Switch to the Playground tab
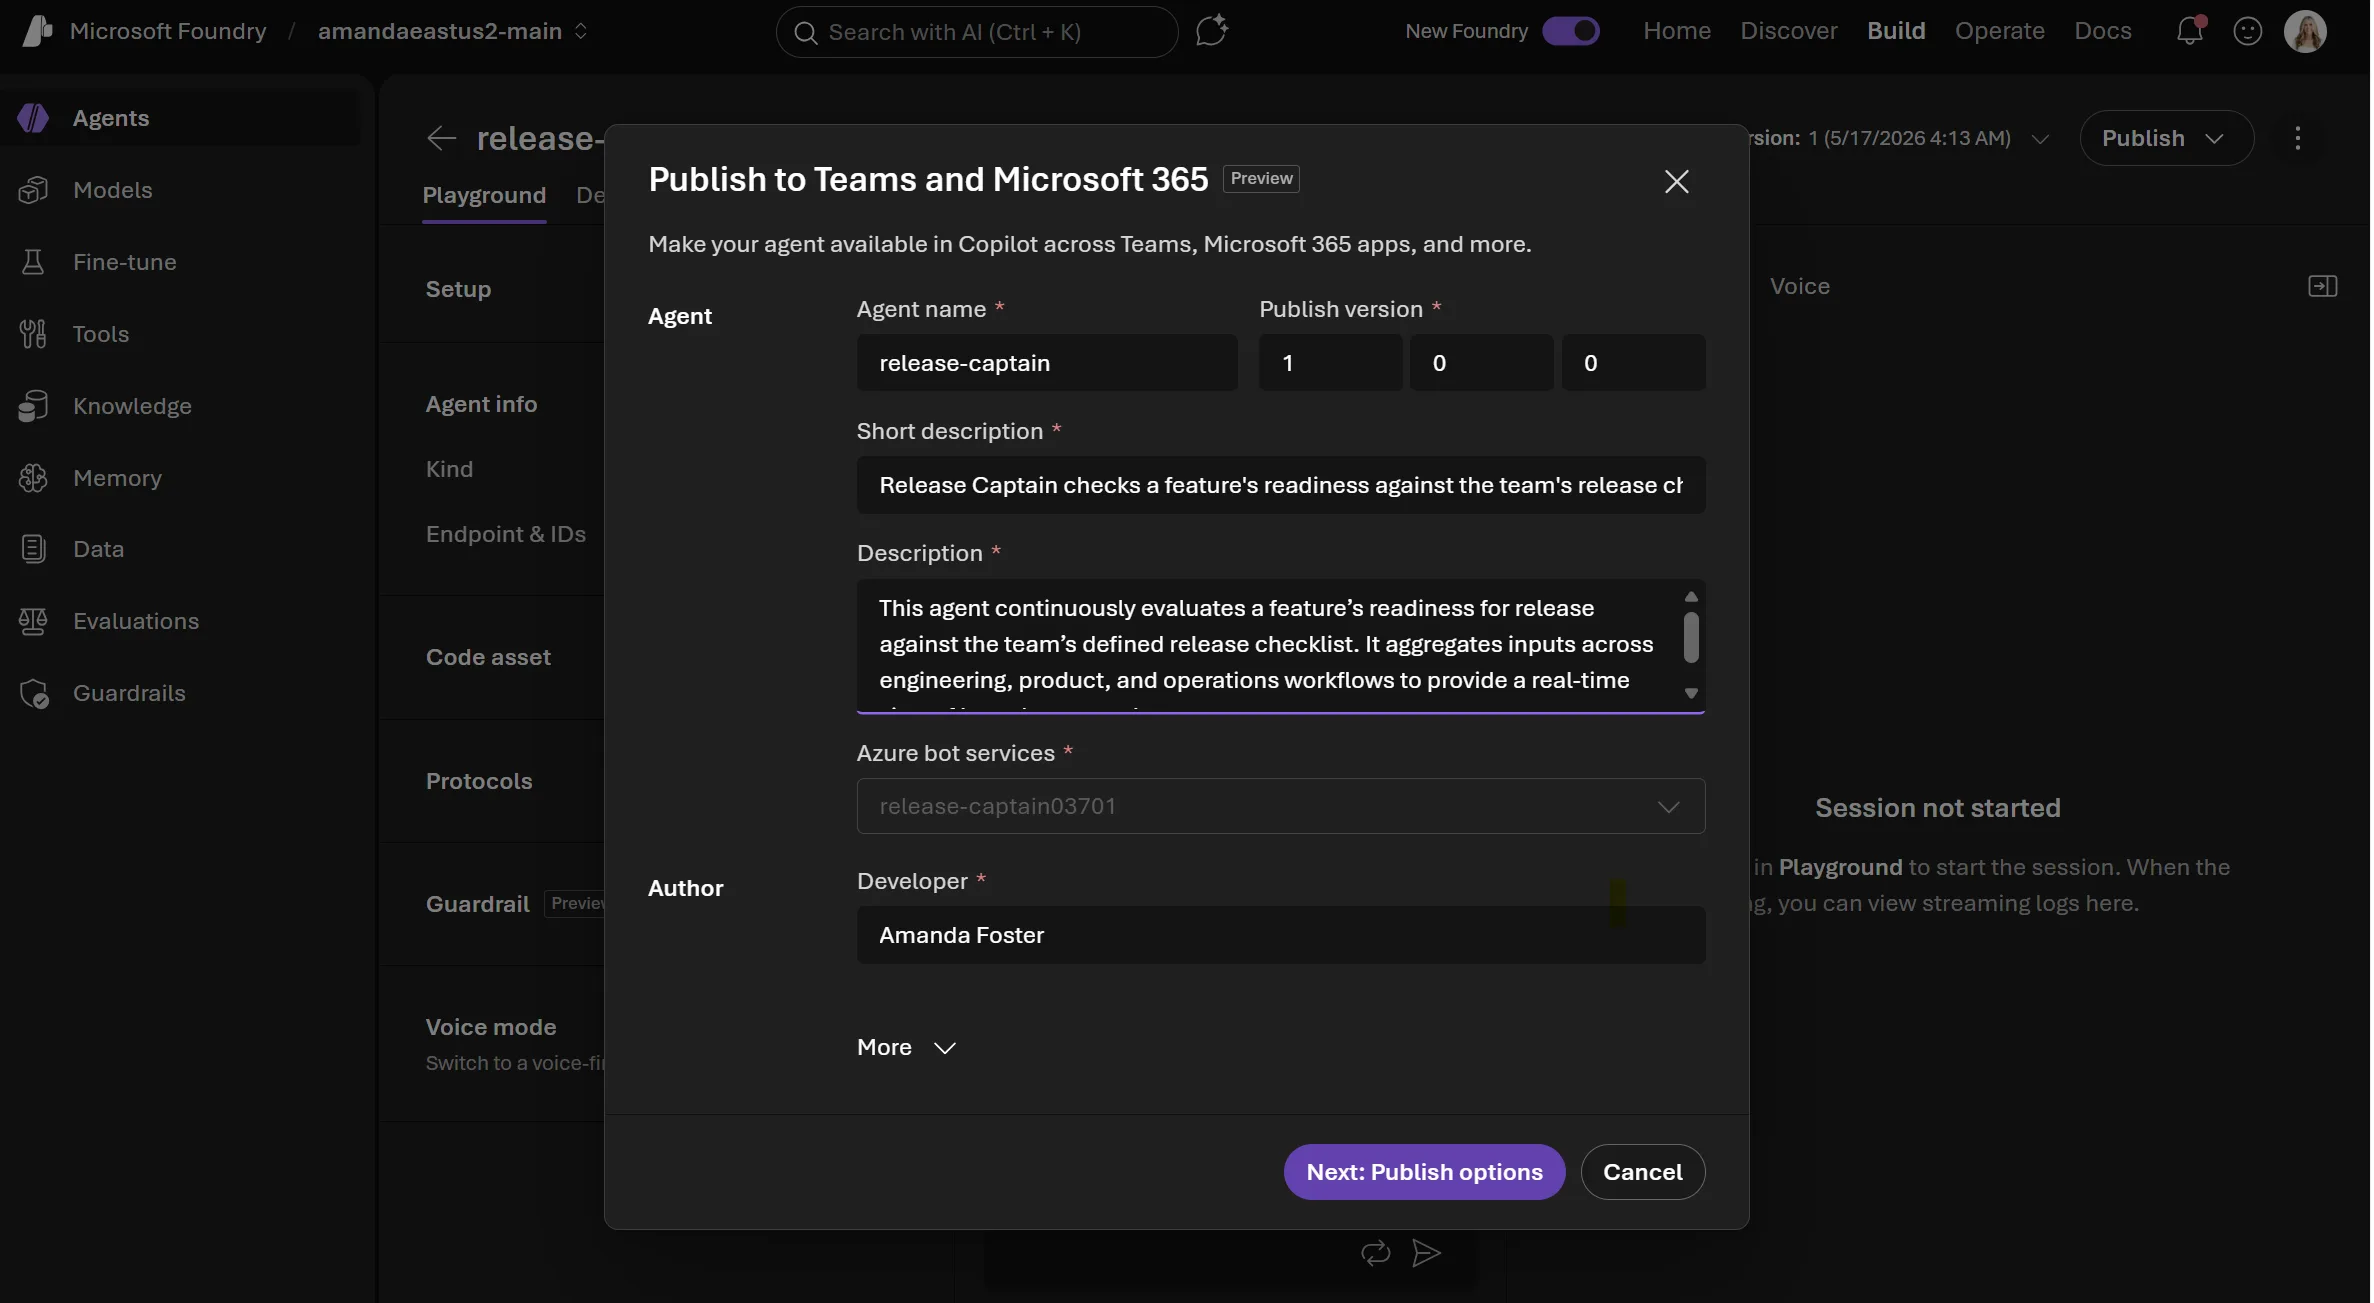Viewport: 2374px width, 1303px height. 484,195
